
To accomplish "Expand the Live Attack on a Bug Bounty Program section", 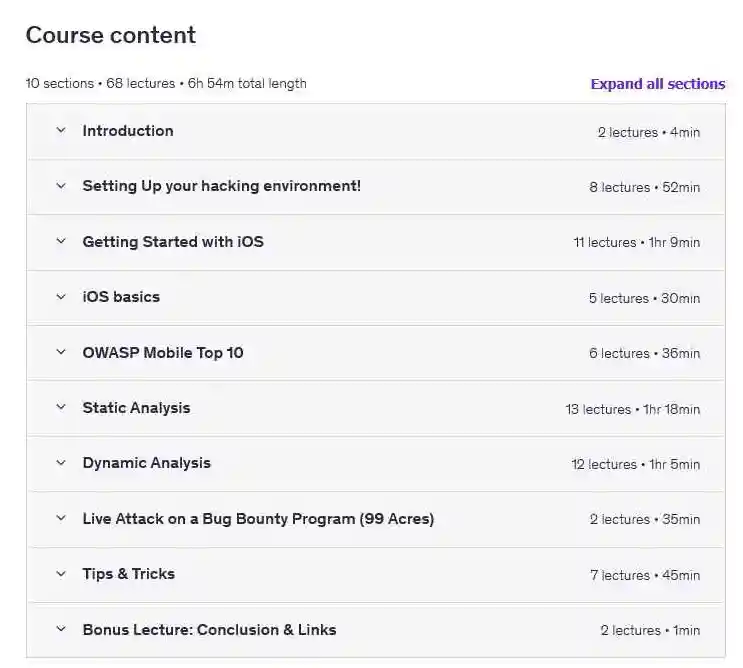I will 258,519.
